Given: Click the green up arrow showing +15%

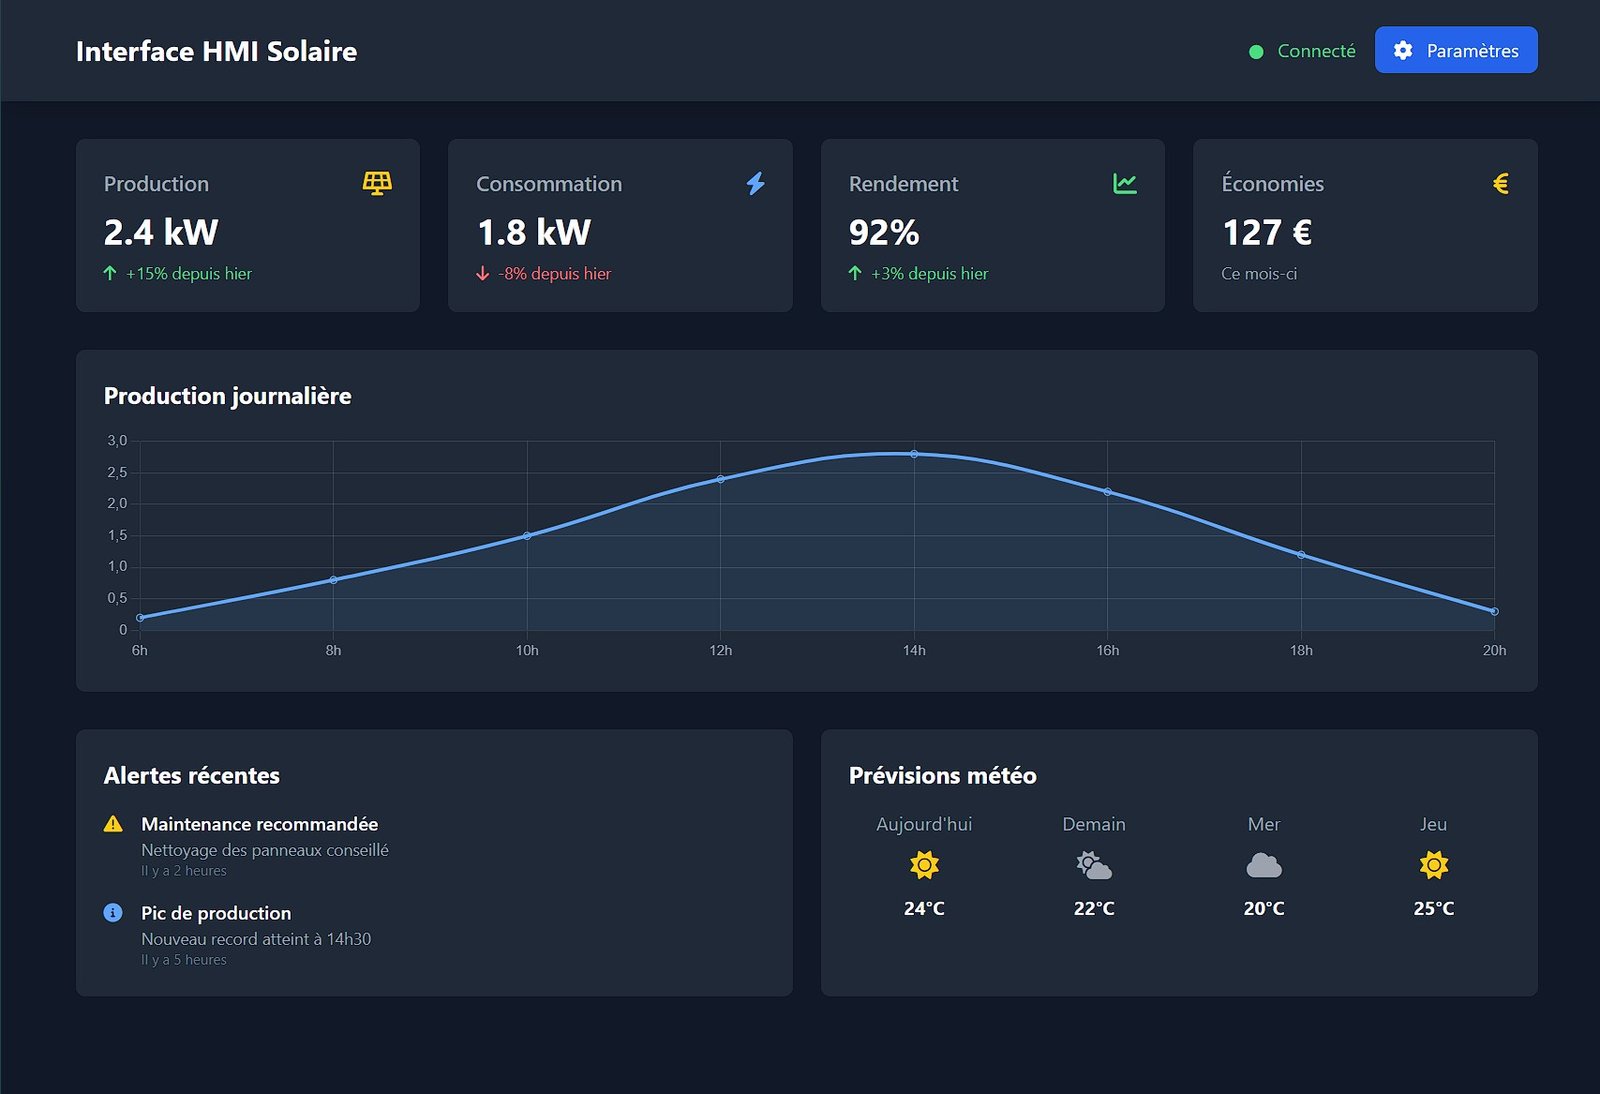Looking at the screenshot, I should (110, 273).
